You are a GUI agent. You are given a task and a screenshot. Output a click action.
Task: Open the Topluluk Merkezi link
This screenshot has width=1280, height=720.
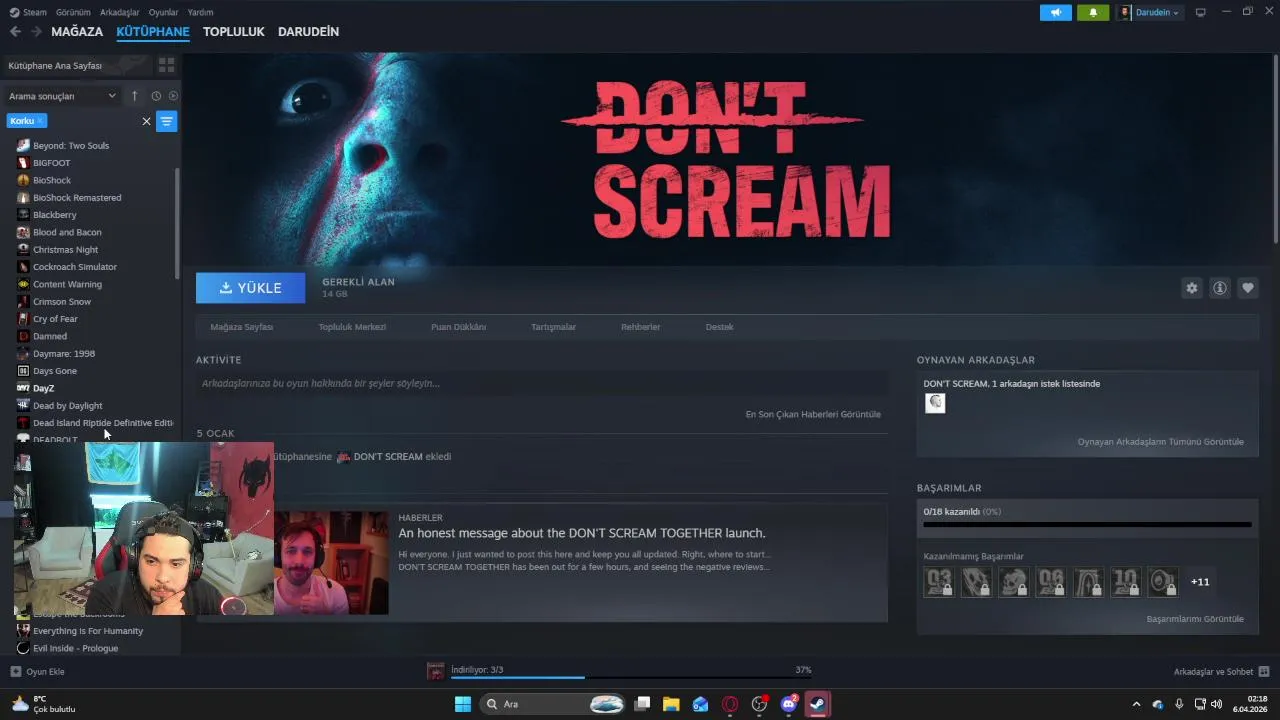(352, 327)
